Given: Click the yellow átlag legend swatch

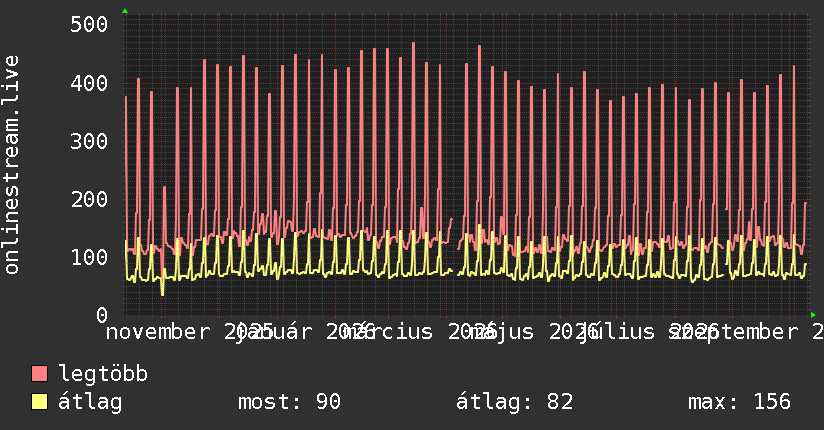Looking at the screenshot, I should [x=39, y=401].
